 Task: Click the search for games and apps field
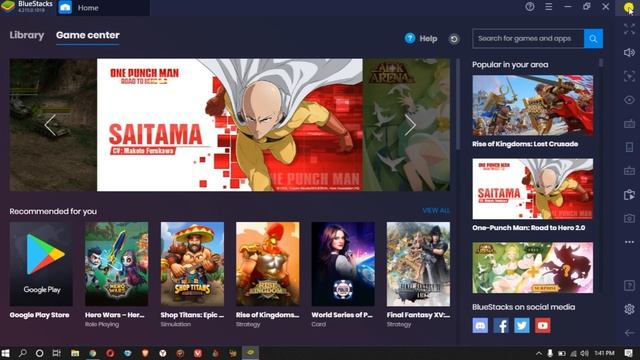pyautogui.click(x=528, y=39)
